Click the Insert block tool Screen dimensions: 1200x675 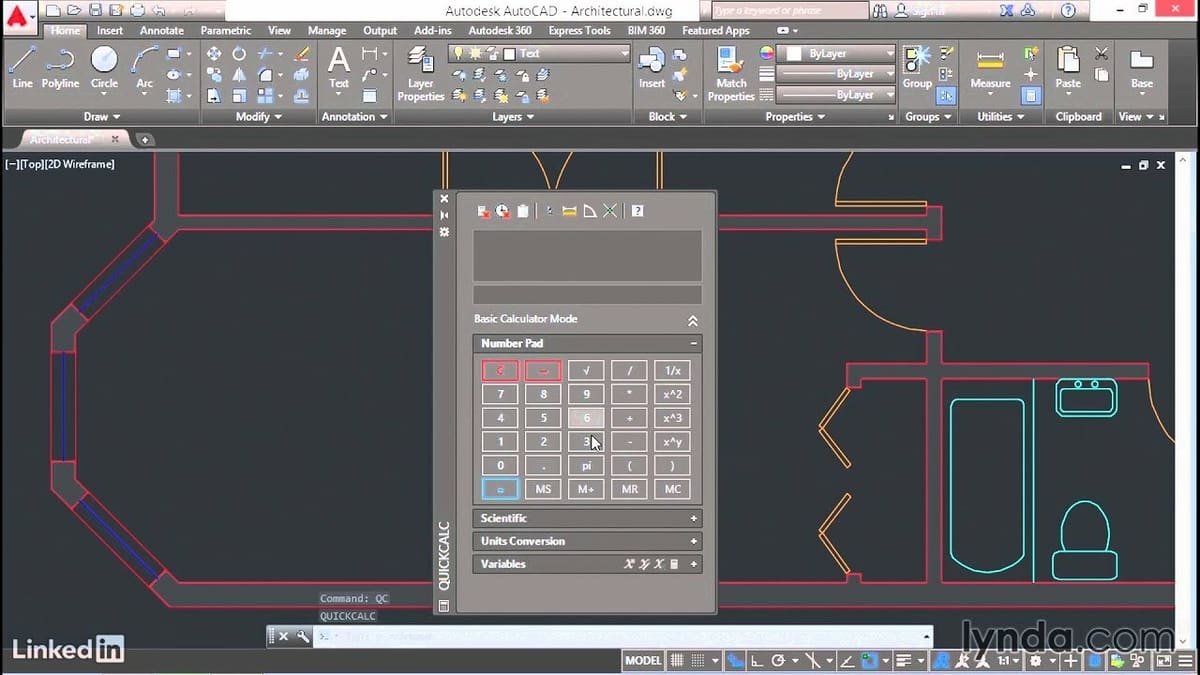coord(652,67)
